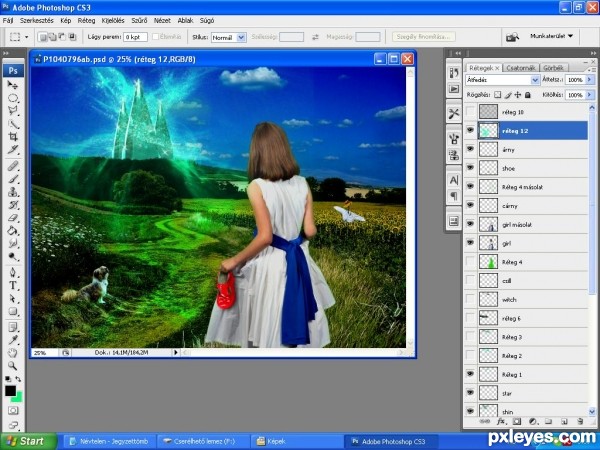The height and width of the screenshot is (450, 600).
Task: Select the Type tool
Action: [x=13, y=286]
